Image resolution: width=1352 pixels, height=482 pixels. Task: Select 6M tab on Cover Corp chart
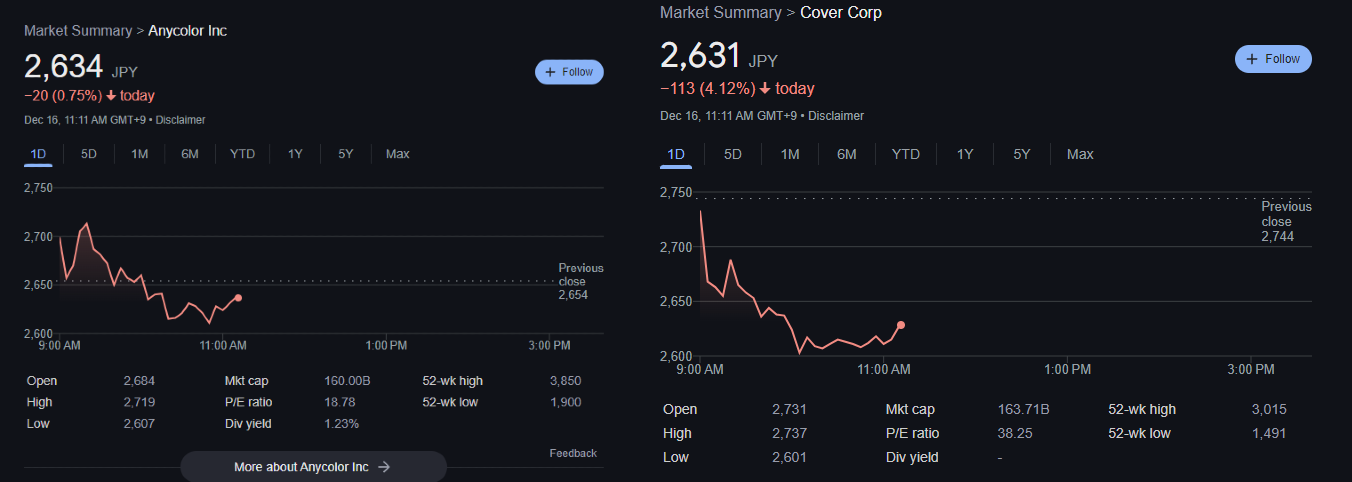[x=847, y=154]
